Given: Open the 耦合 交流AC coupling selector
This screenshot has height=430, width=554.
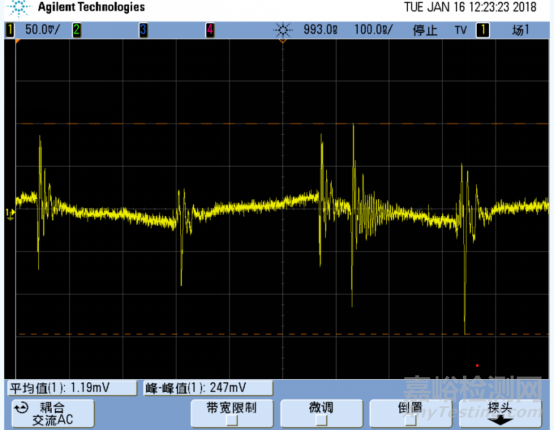Looking at the screenshot, I should tap(53, 413).
